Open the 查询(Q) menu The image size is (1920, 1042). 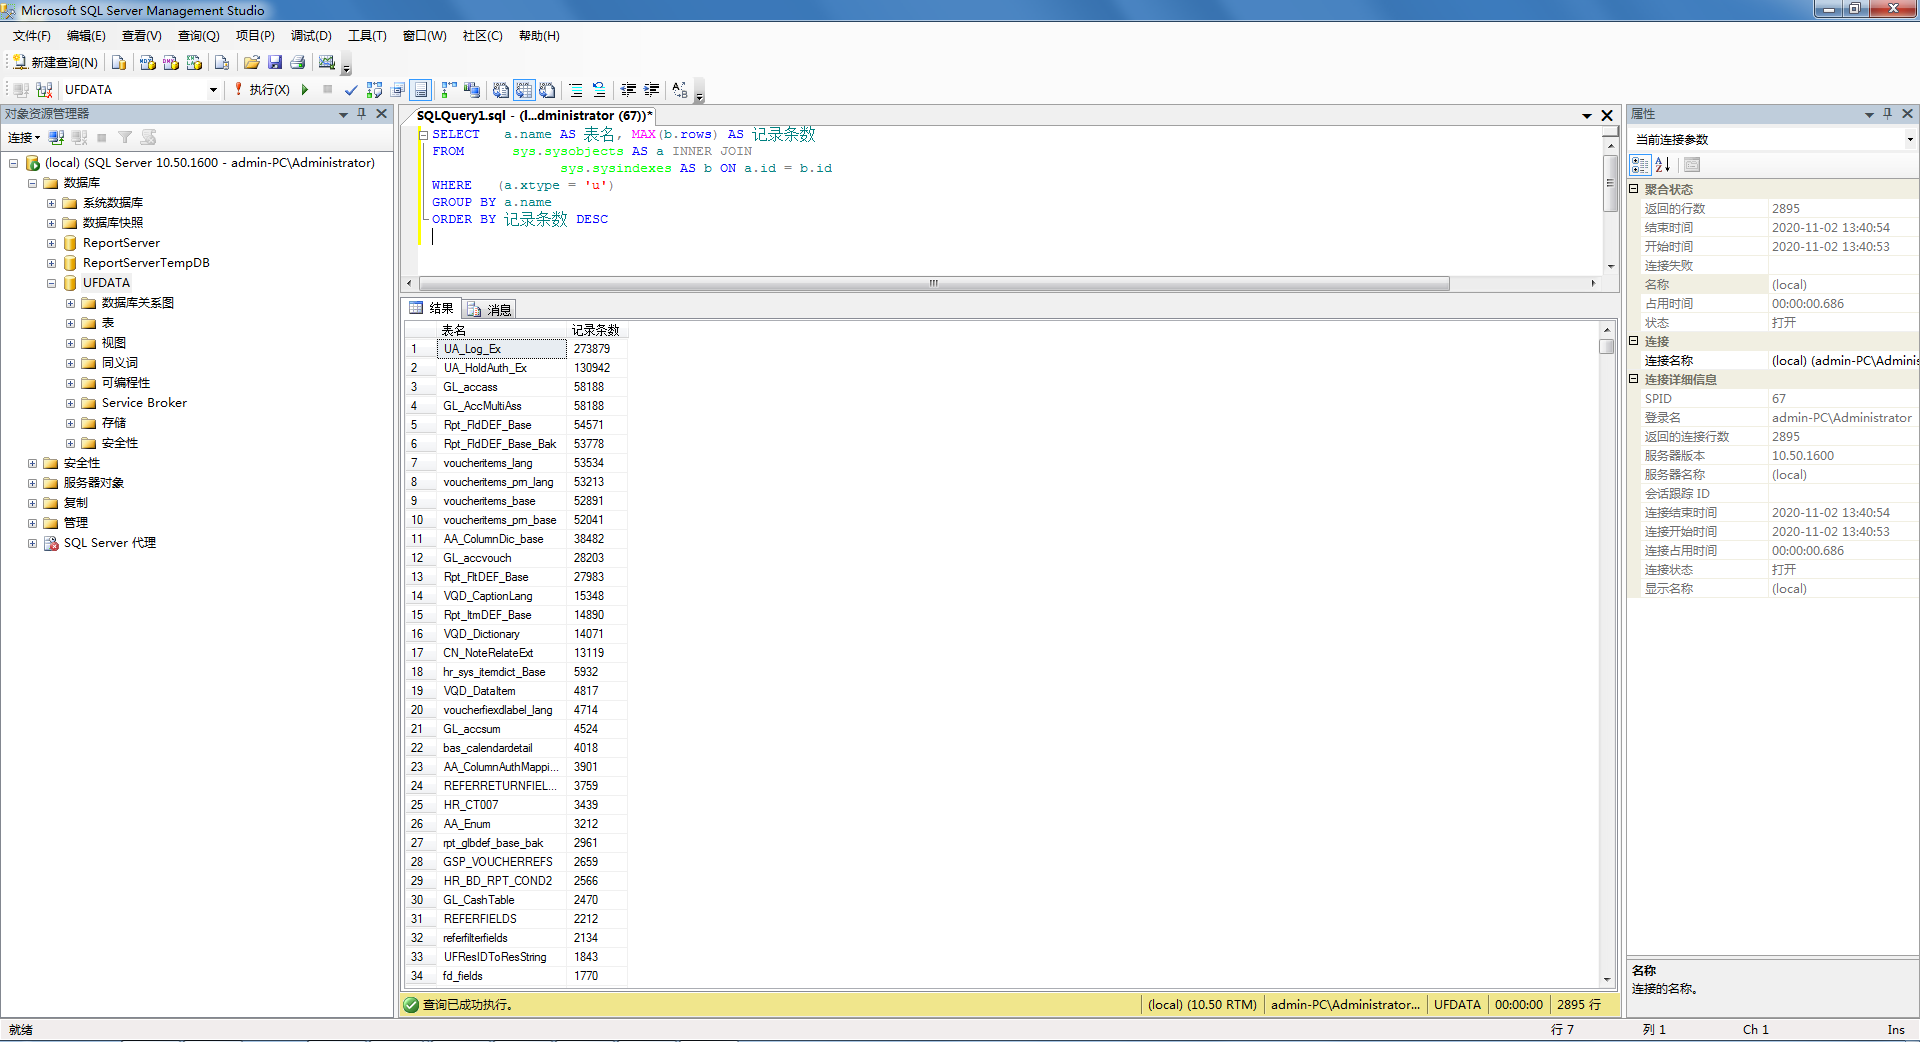click(x=198, y=36)
